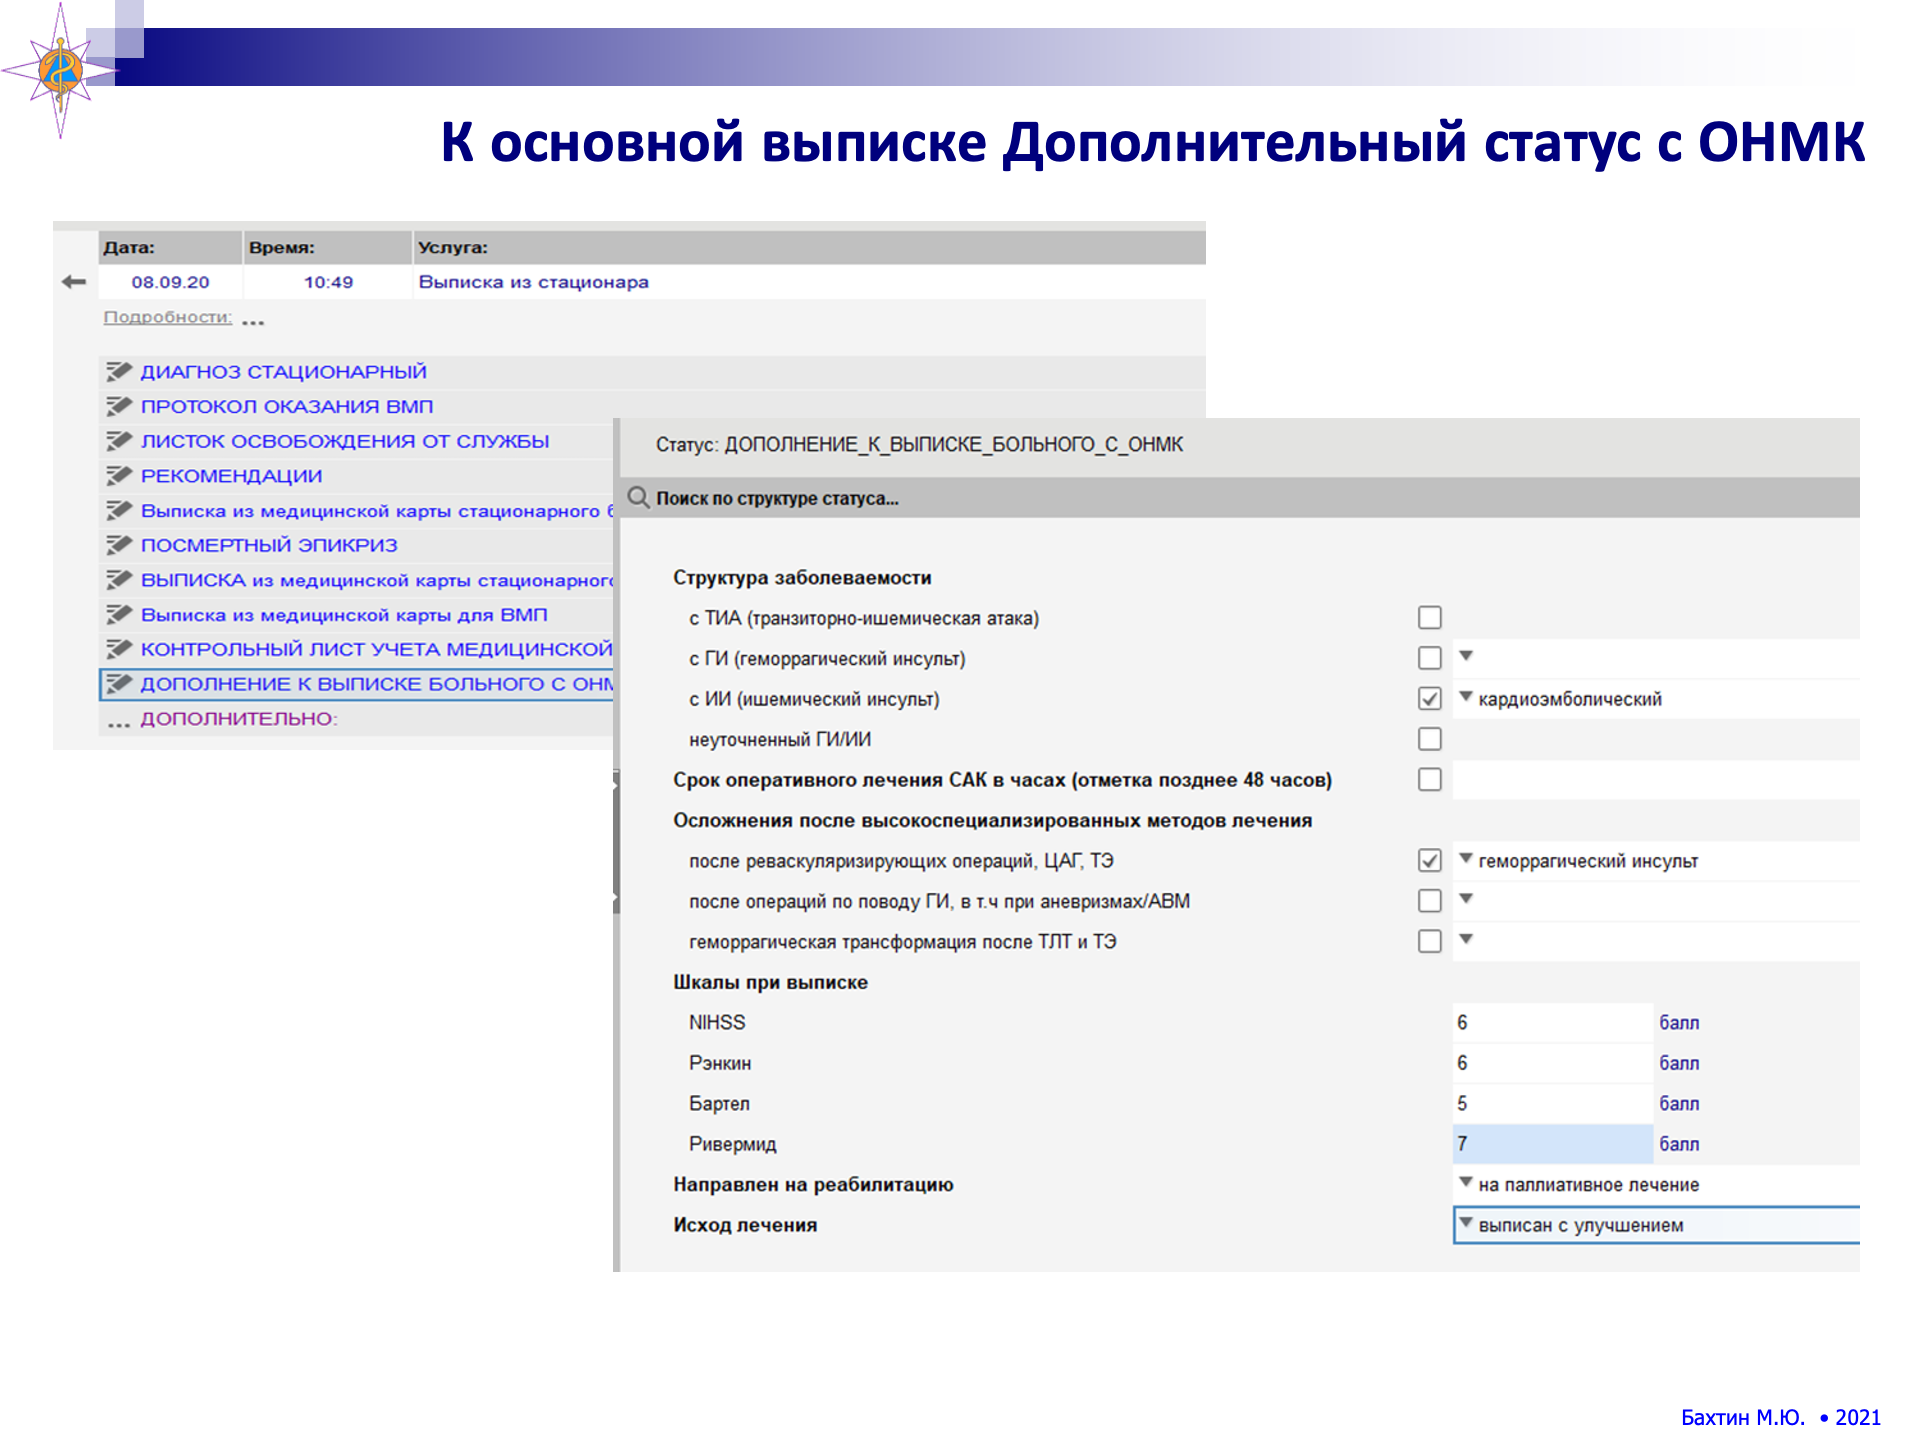Viewport: 1920px width, 1440px height.
Task: Click the Ривермид score field
Action: click(1552, 1144)
